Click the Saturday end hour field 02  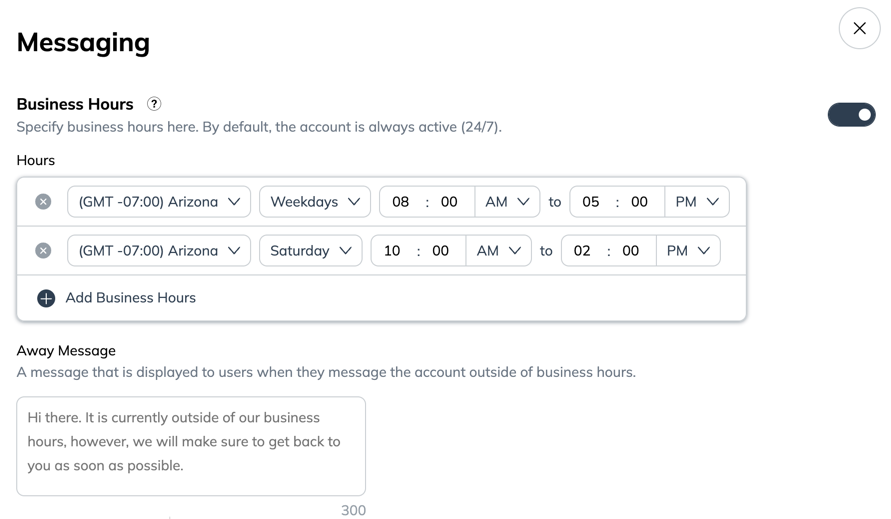(582, 251)
